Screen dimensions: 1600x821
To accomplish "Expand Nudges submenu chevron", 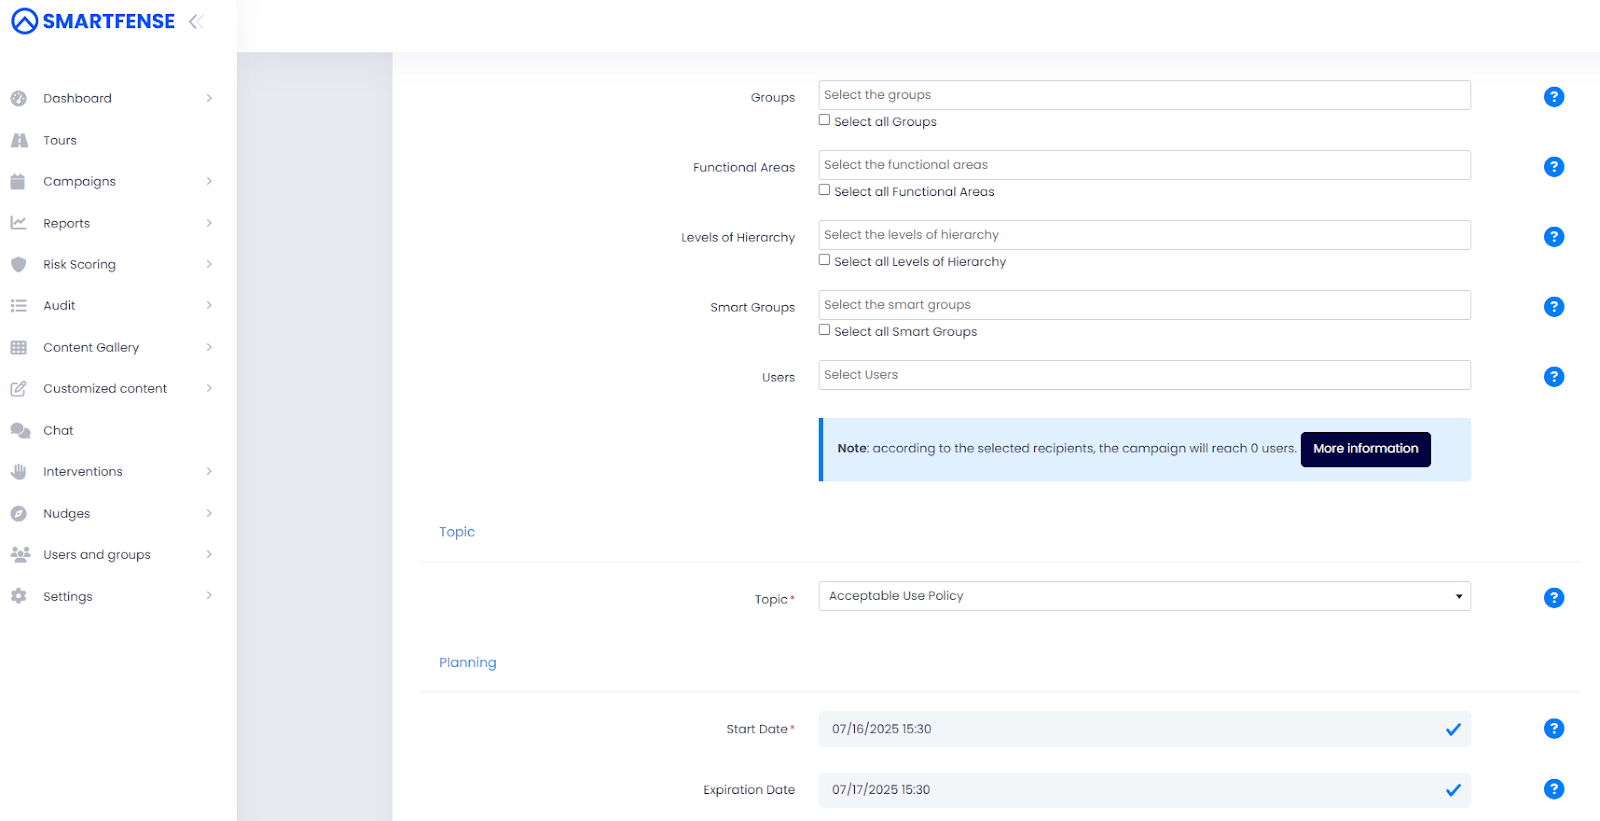I will (209, 513).
